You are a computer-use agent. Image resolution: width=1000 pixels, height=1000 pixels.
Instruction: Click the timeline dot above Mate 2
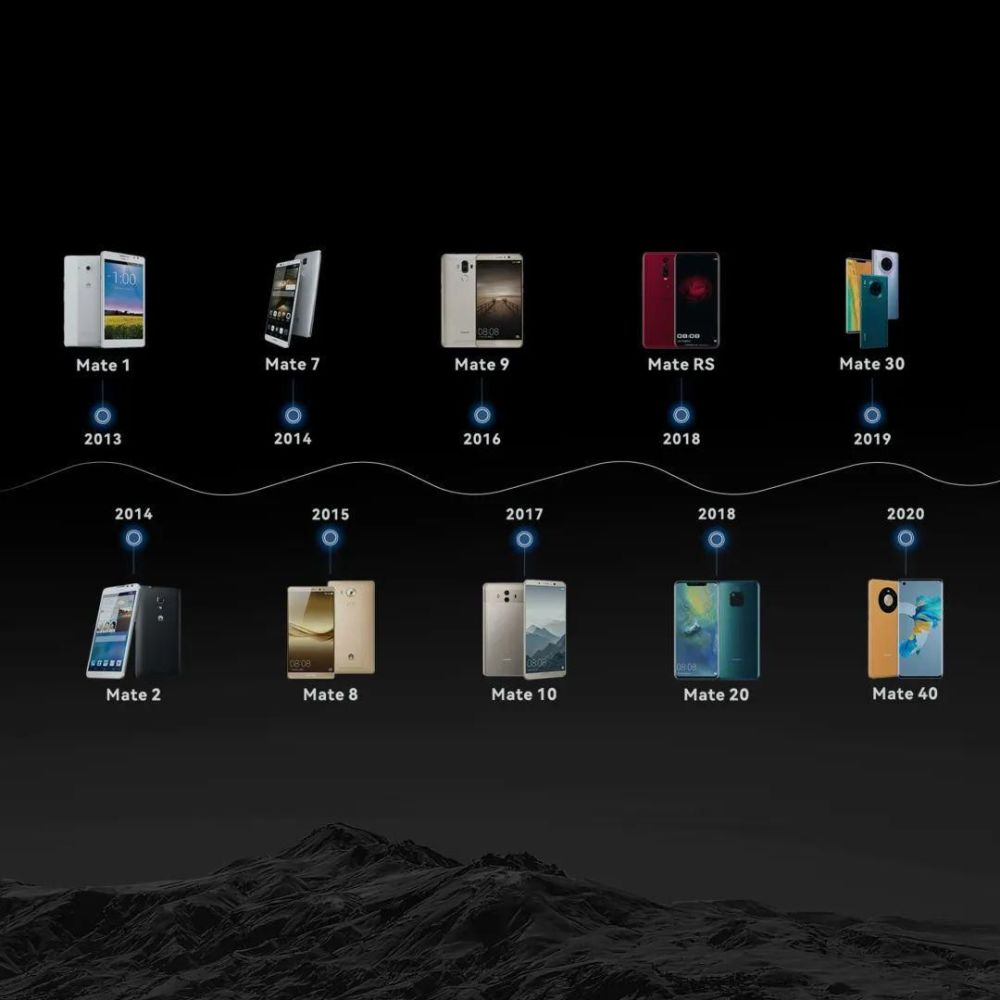click(x=133, y=538)
